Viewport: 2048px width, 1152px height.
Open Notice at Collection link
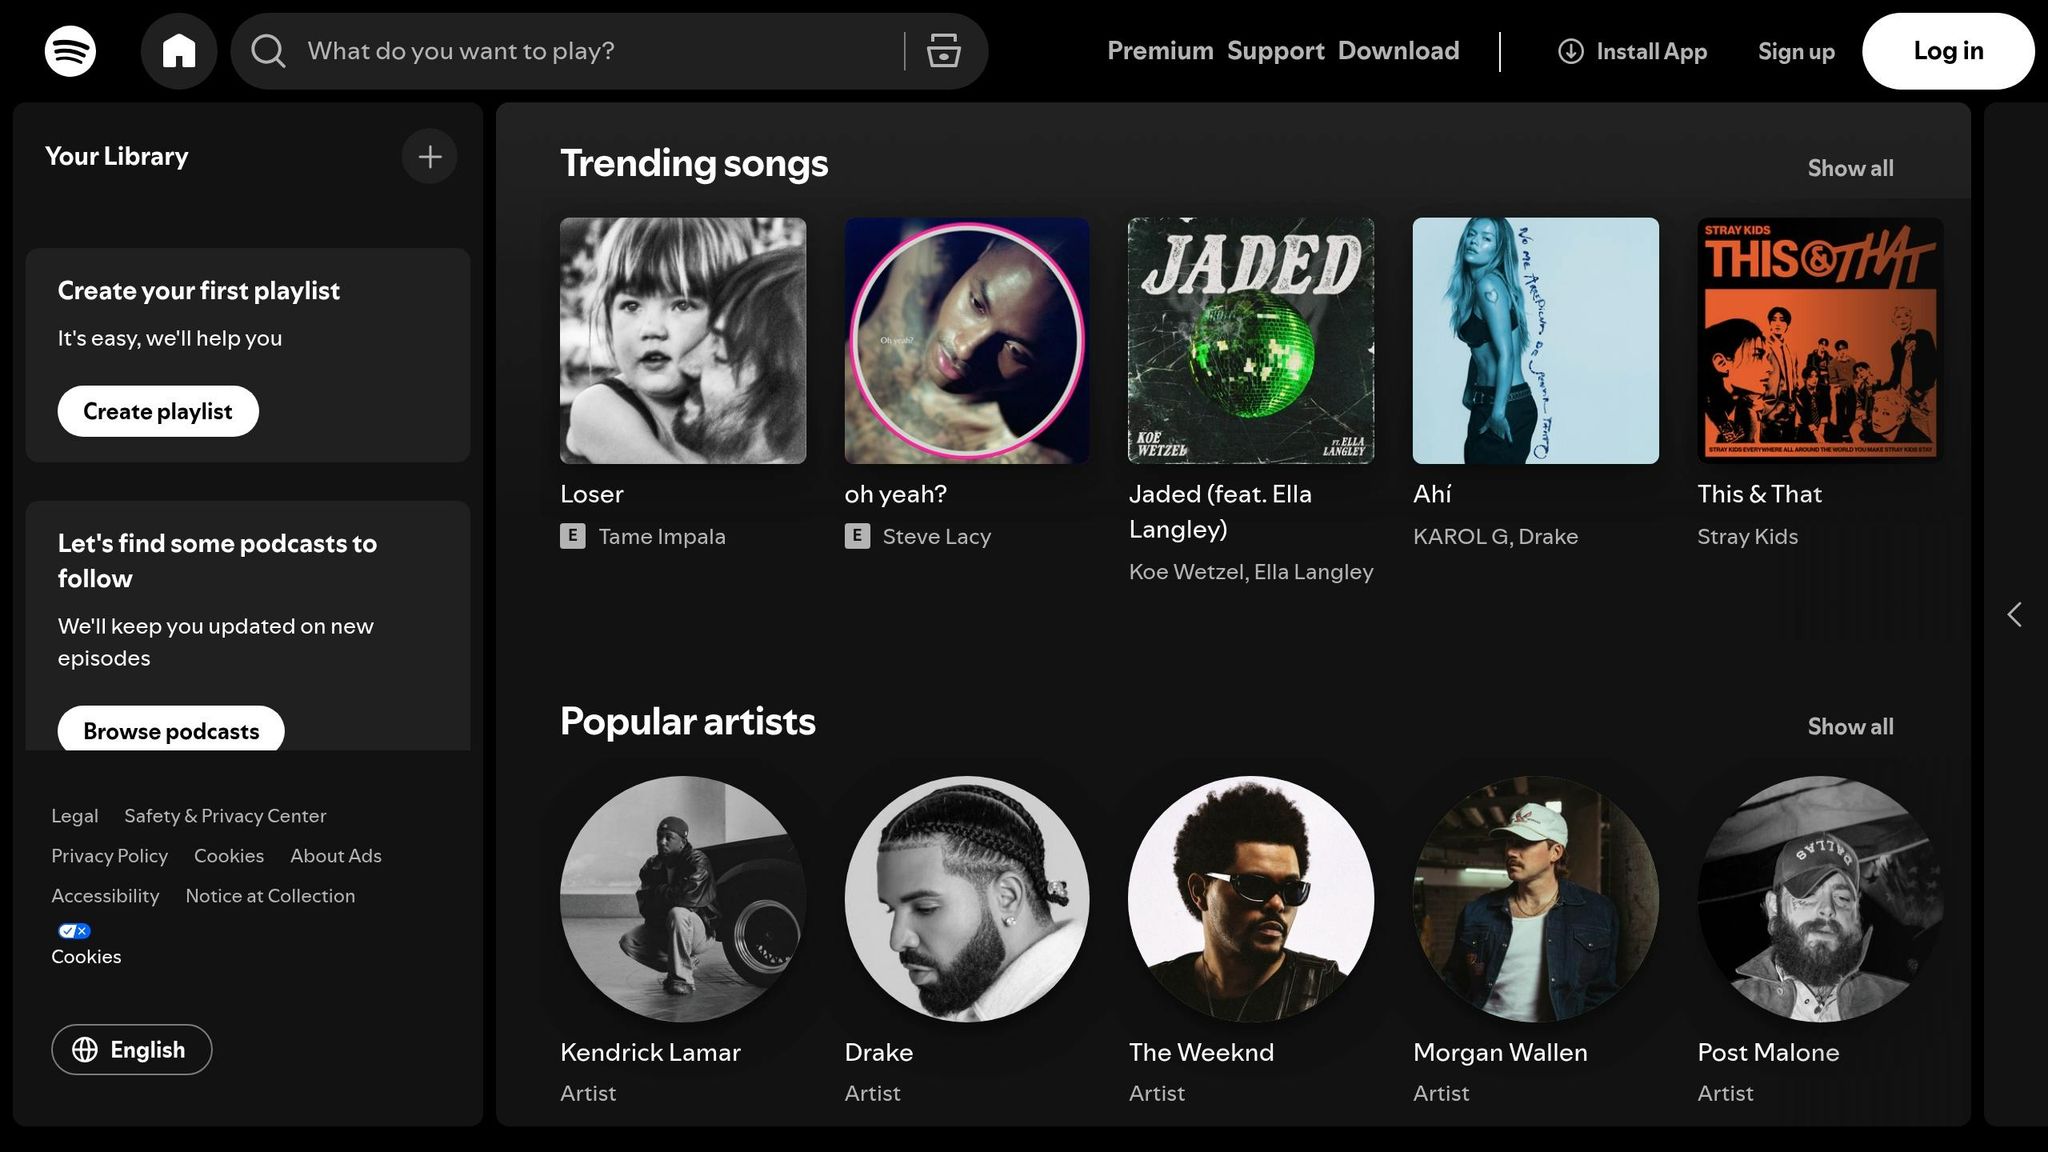pos(270,896)
